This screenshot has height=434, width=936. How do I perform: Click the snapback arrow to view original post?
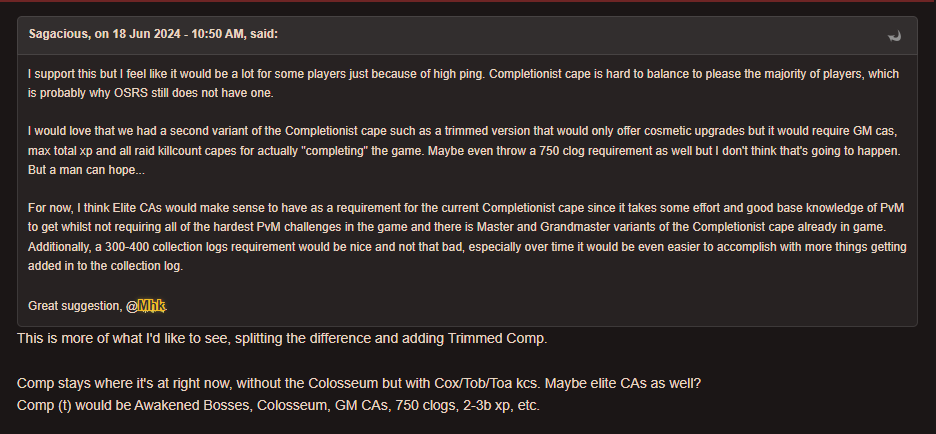pos(894,36)
